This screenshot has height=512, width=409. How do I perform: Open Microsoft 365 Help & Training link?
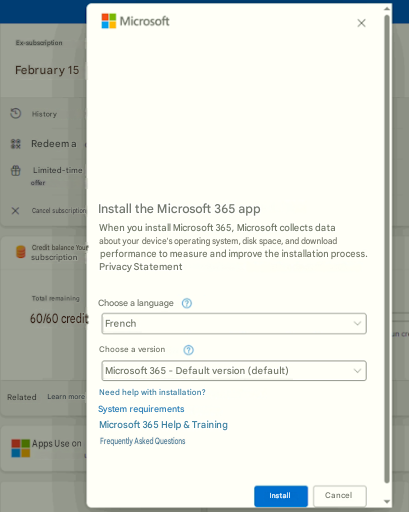tap(163, 425)
